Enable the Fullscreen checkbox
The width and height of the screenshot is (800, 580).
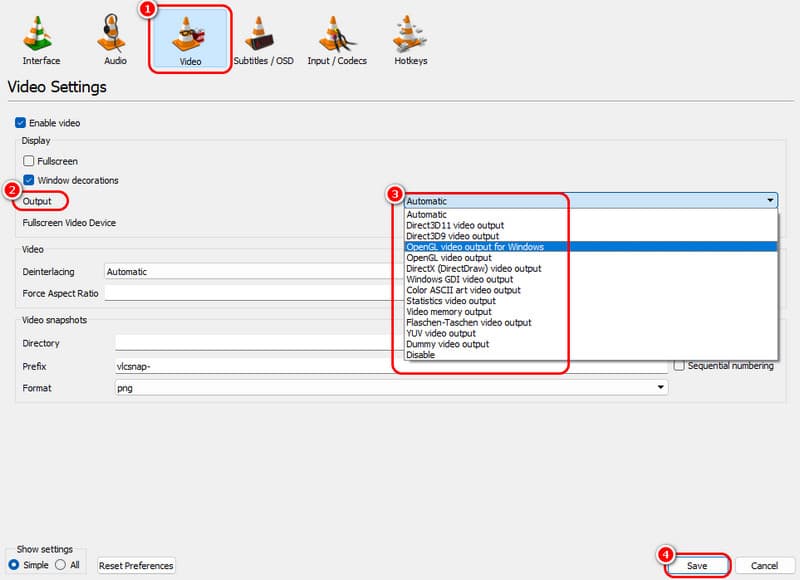pos(29,161)
